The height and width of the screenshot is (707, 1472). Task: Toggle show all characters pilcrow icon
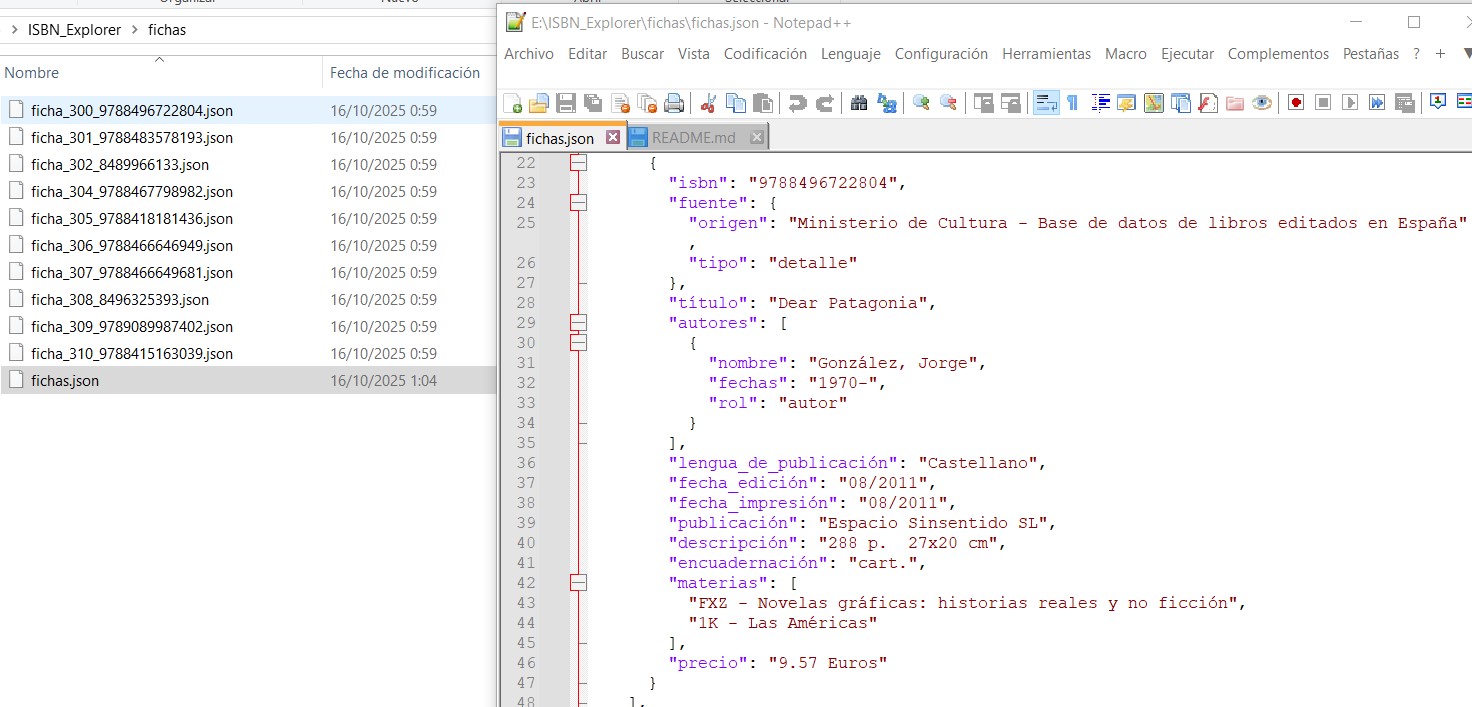(x=1072, y=102)
